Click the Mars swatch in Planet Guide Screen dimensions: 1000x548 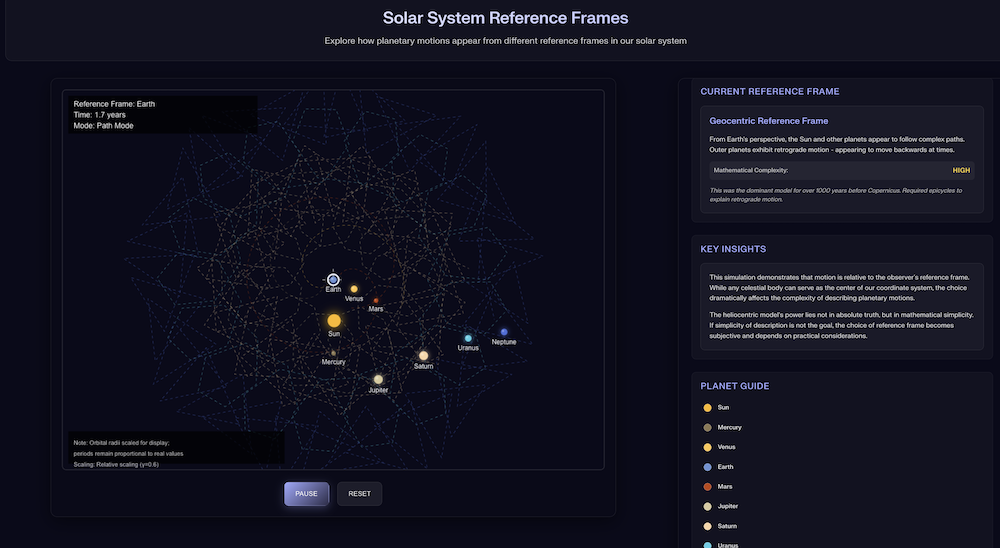[708, 486]
